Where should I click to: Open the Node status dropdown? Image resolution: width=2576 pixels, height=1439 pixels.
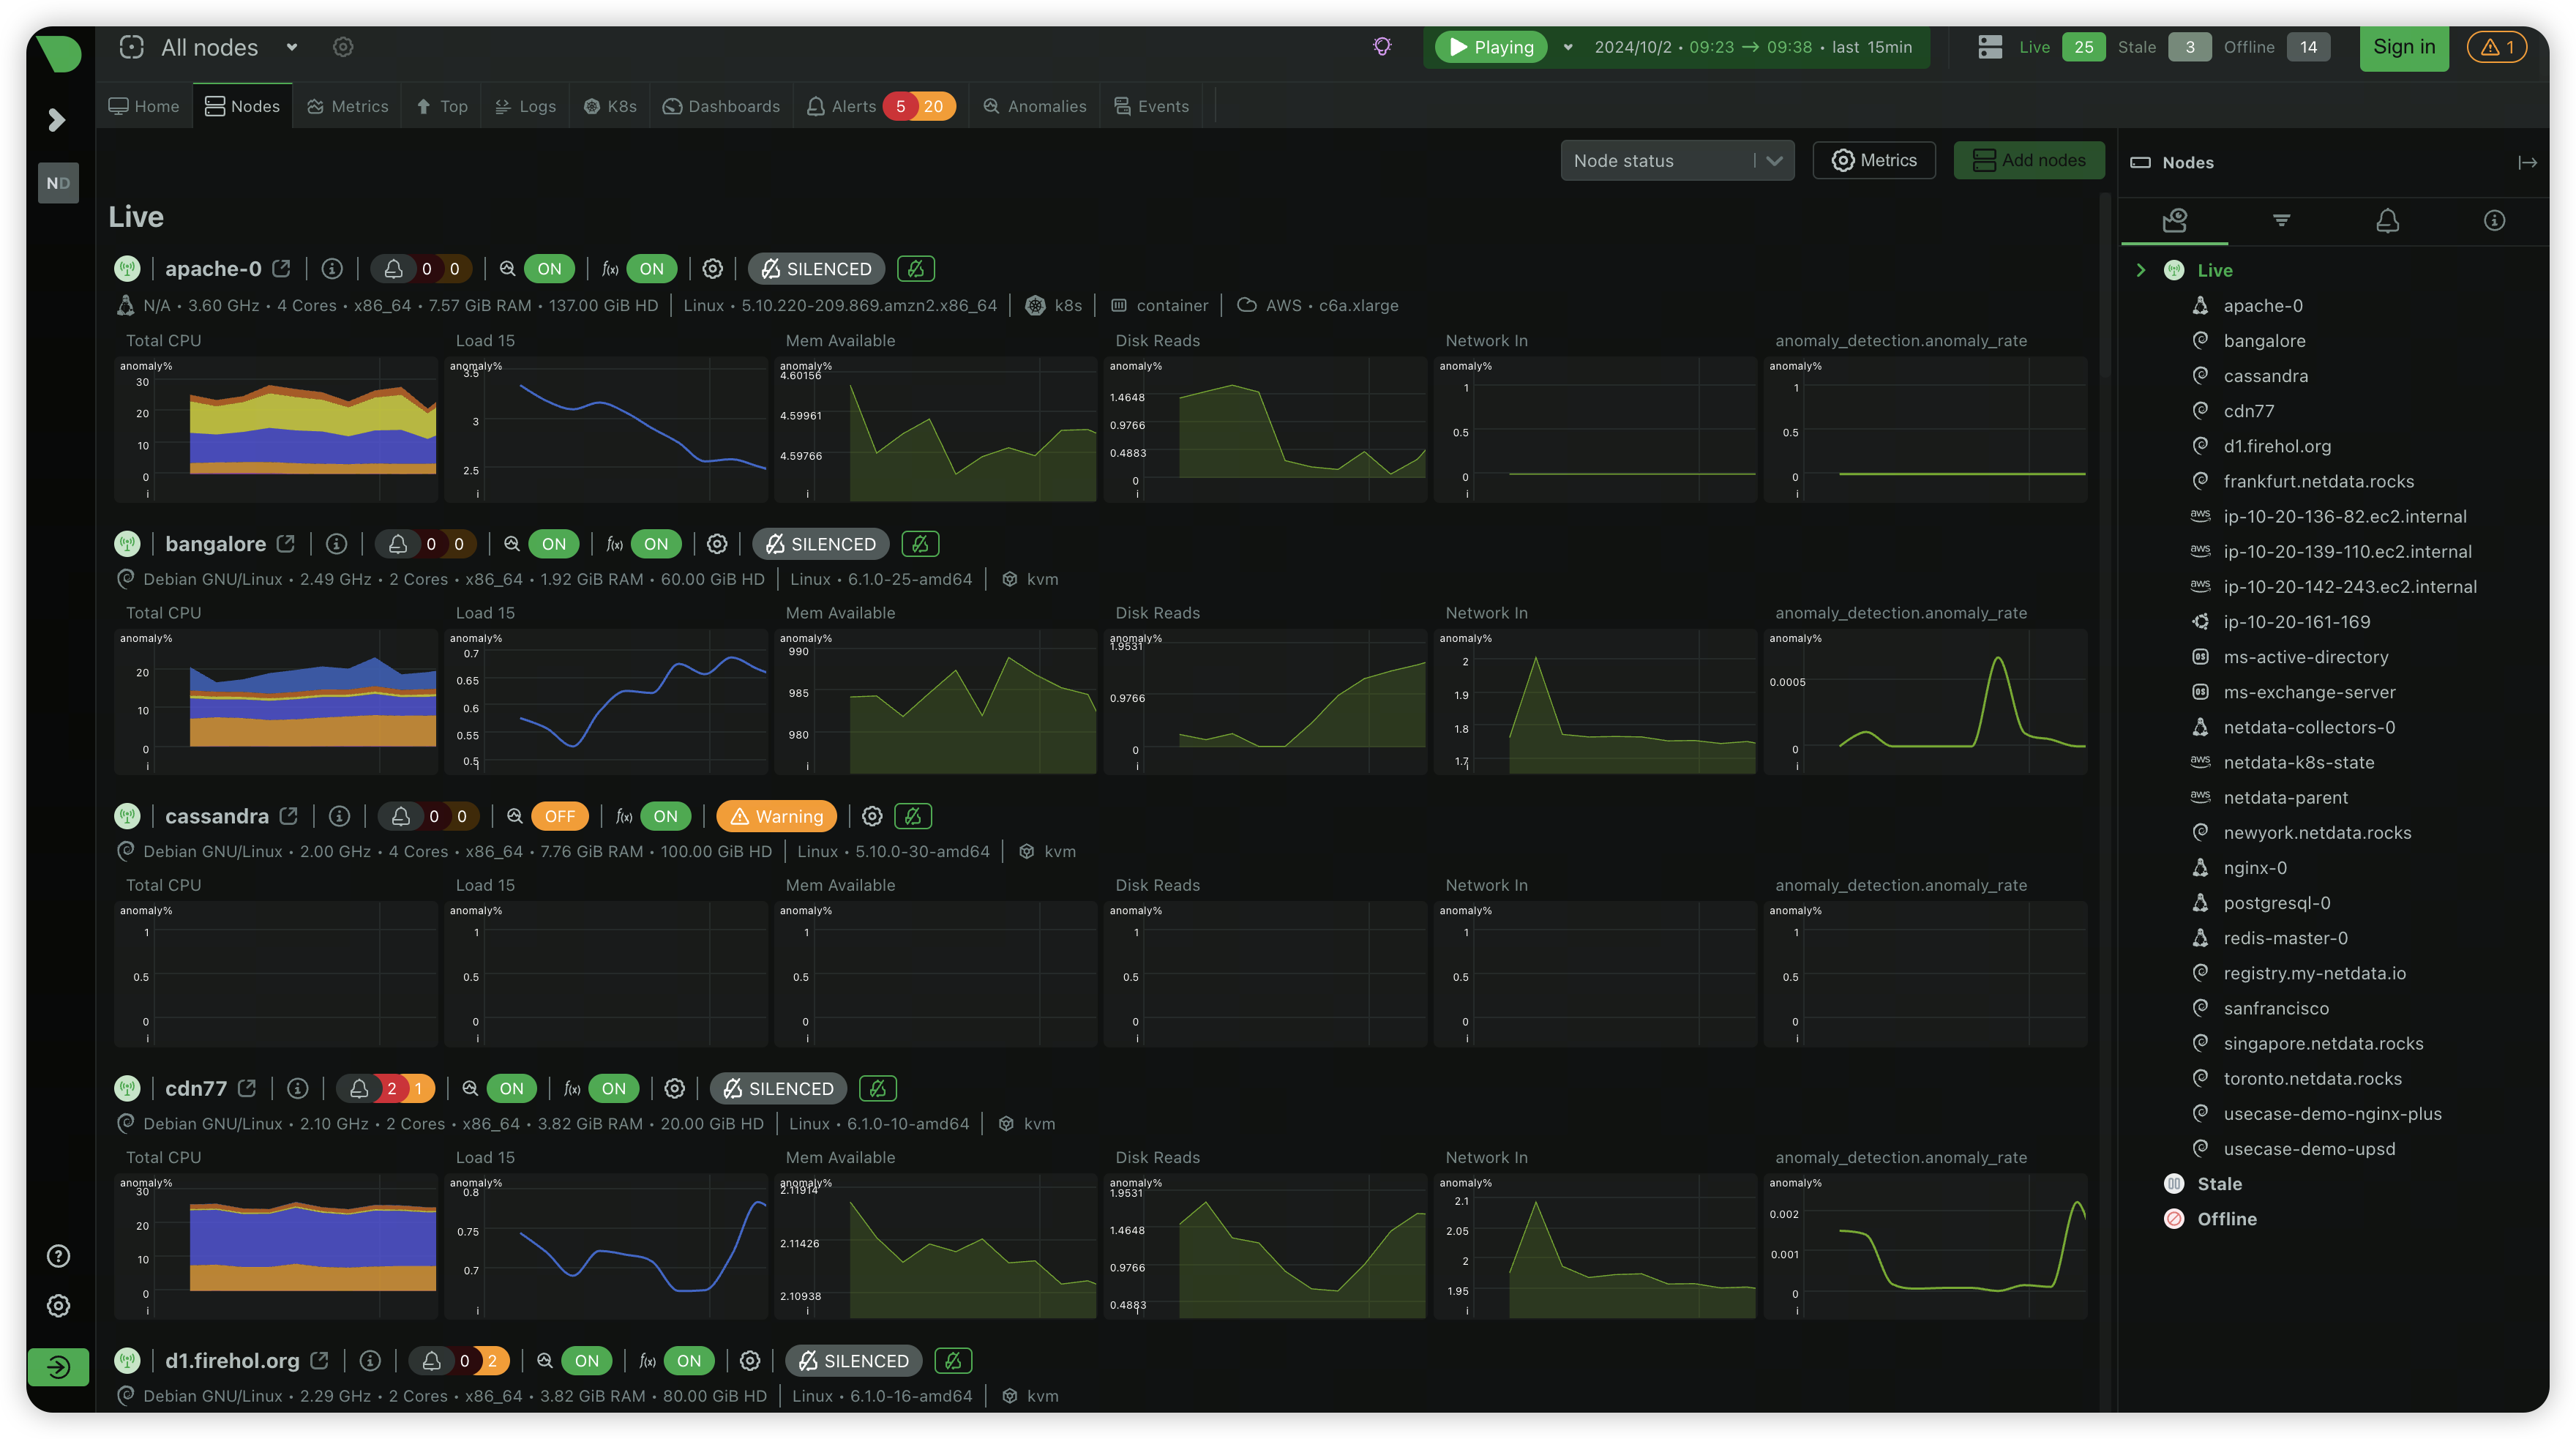1677,160
